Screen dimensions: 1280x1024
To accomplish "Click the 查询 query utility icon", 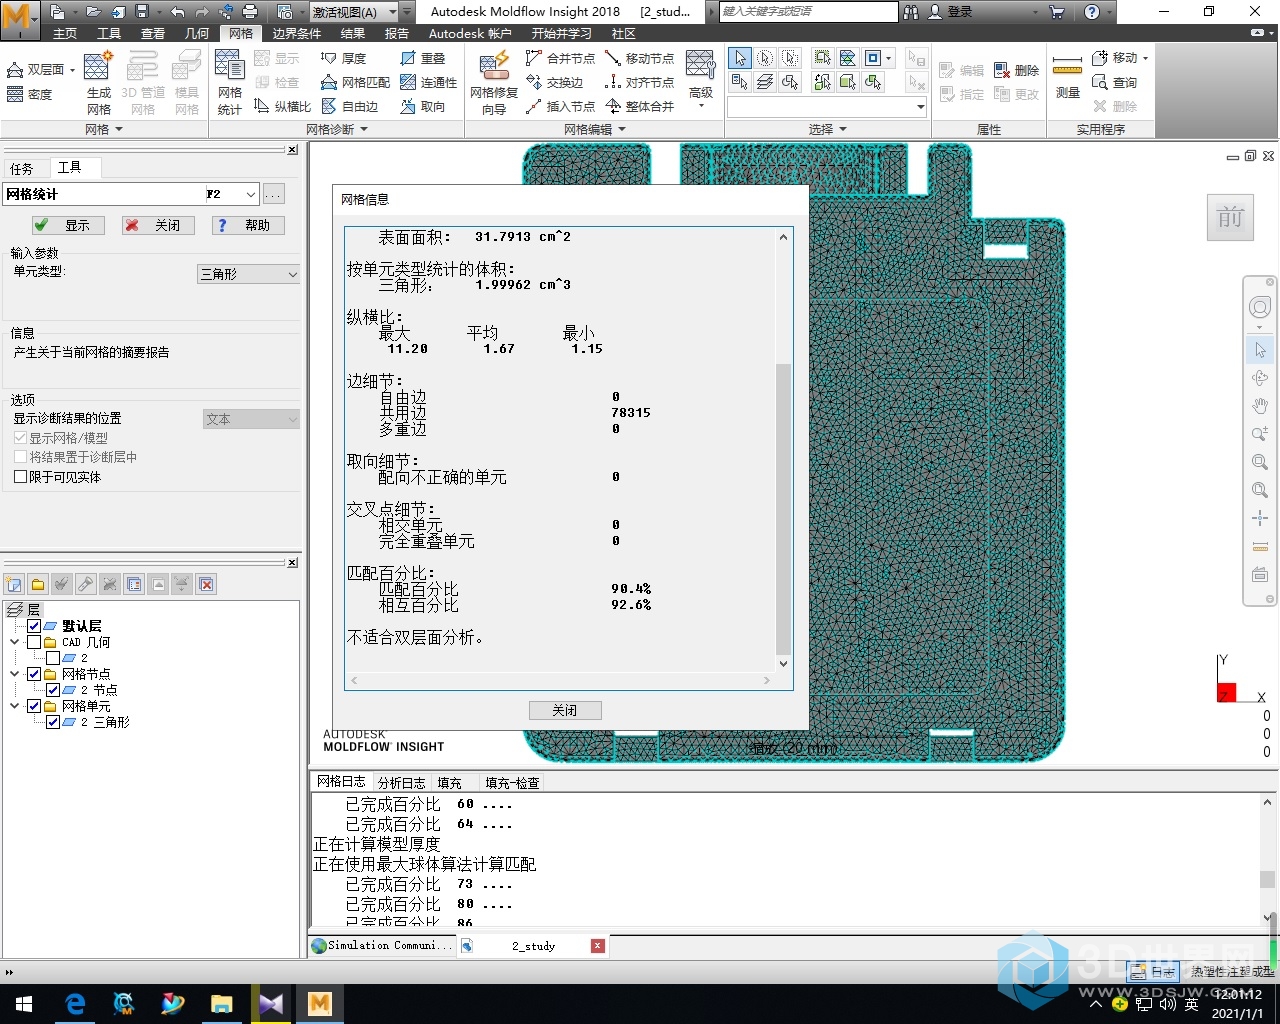I will tap(1114, 82).
